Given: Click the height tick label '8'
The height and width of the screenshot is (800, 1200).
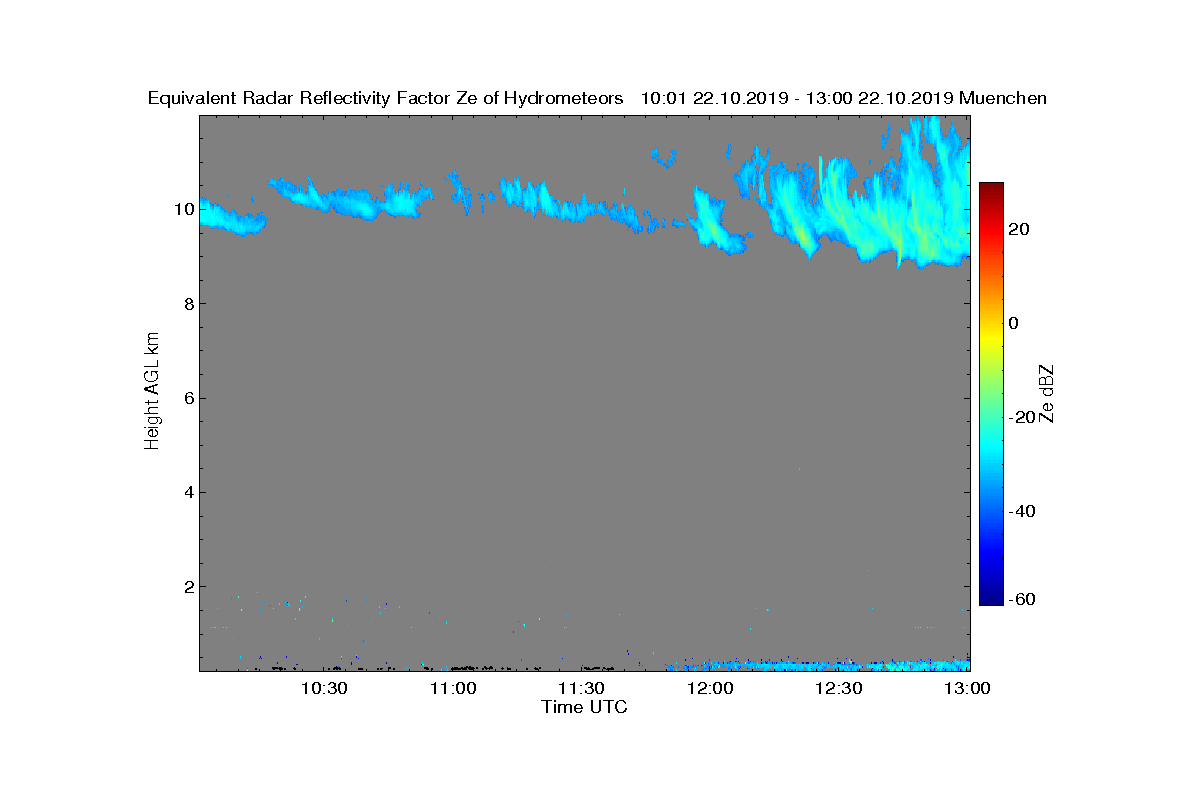Looking at the screenshot, I should point(188,304).
